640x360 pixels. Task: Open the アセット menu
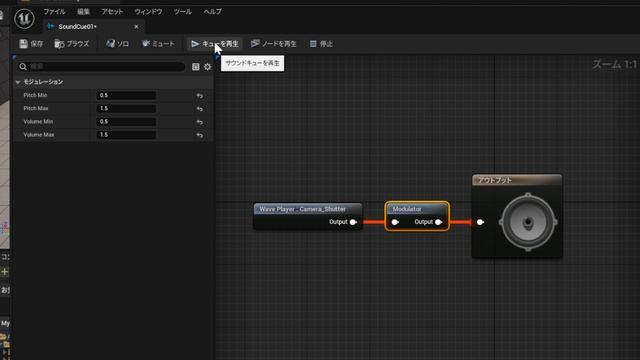click(112, 11)
